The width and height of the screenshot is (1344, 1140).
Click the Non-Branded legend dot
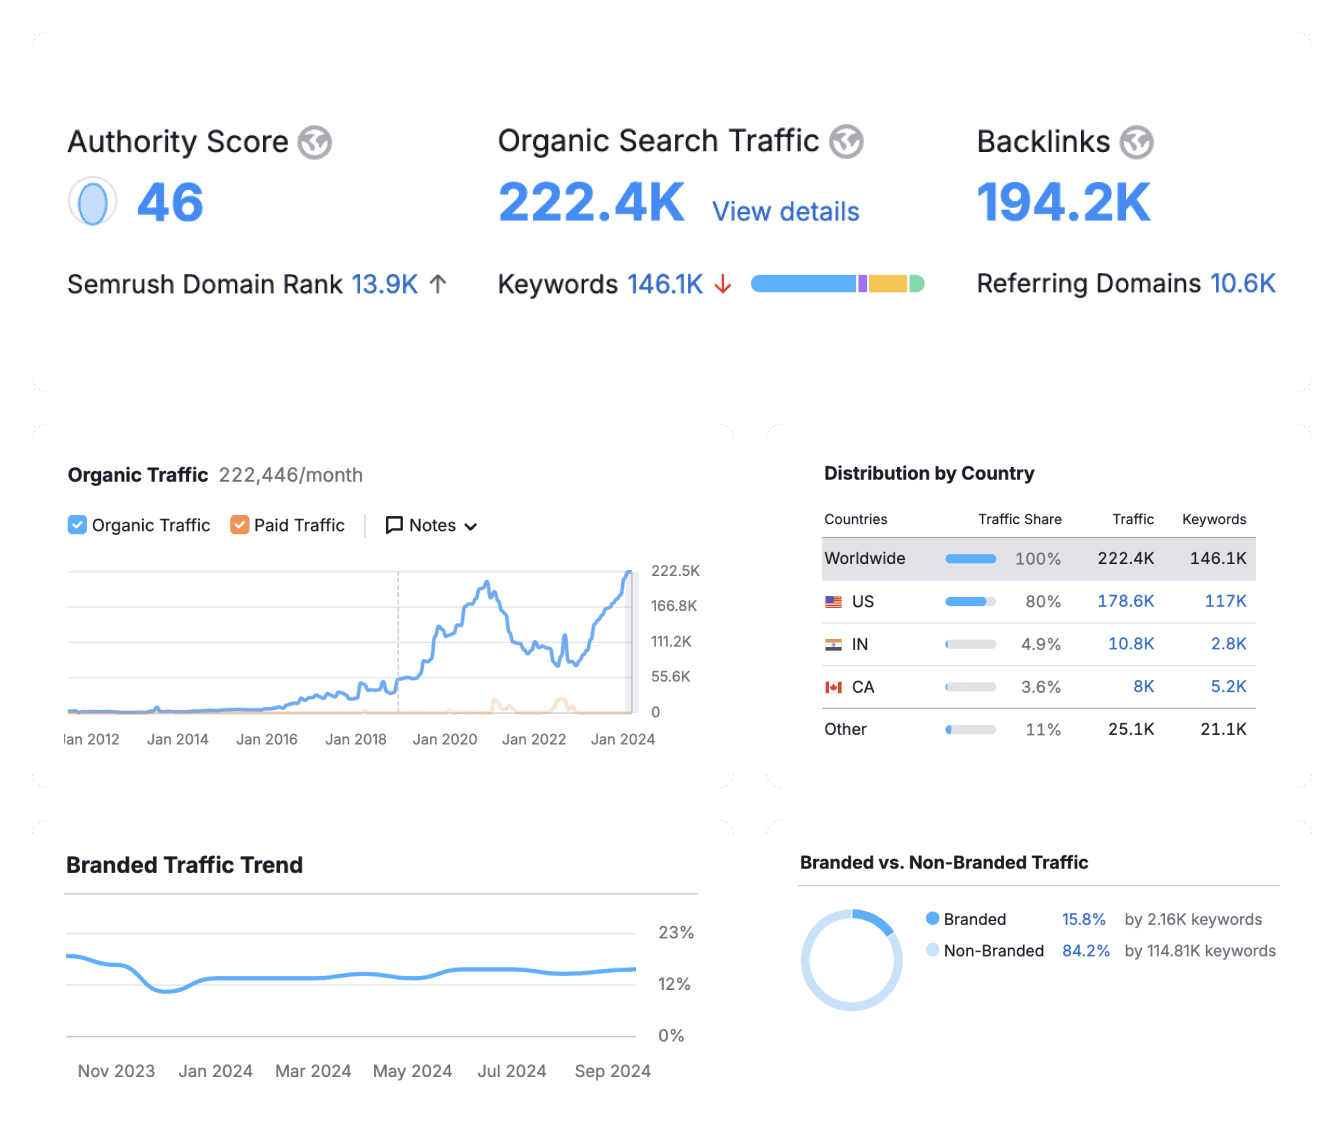coord(932,950)
